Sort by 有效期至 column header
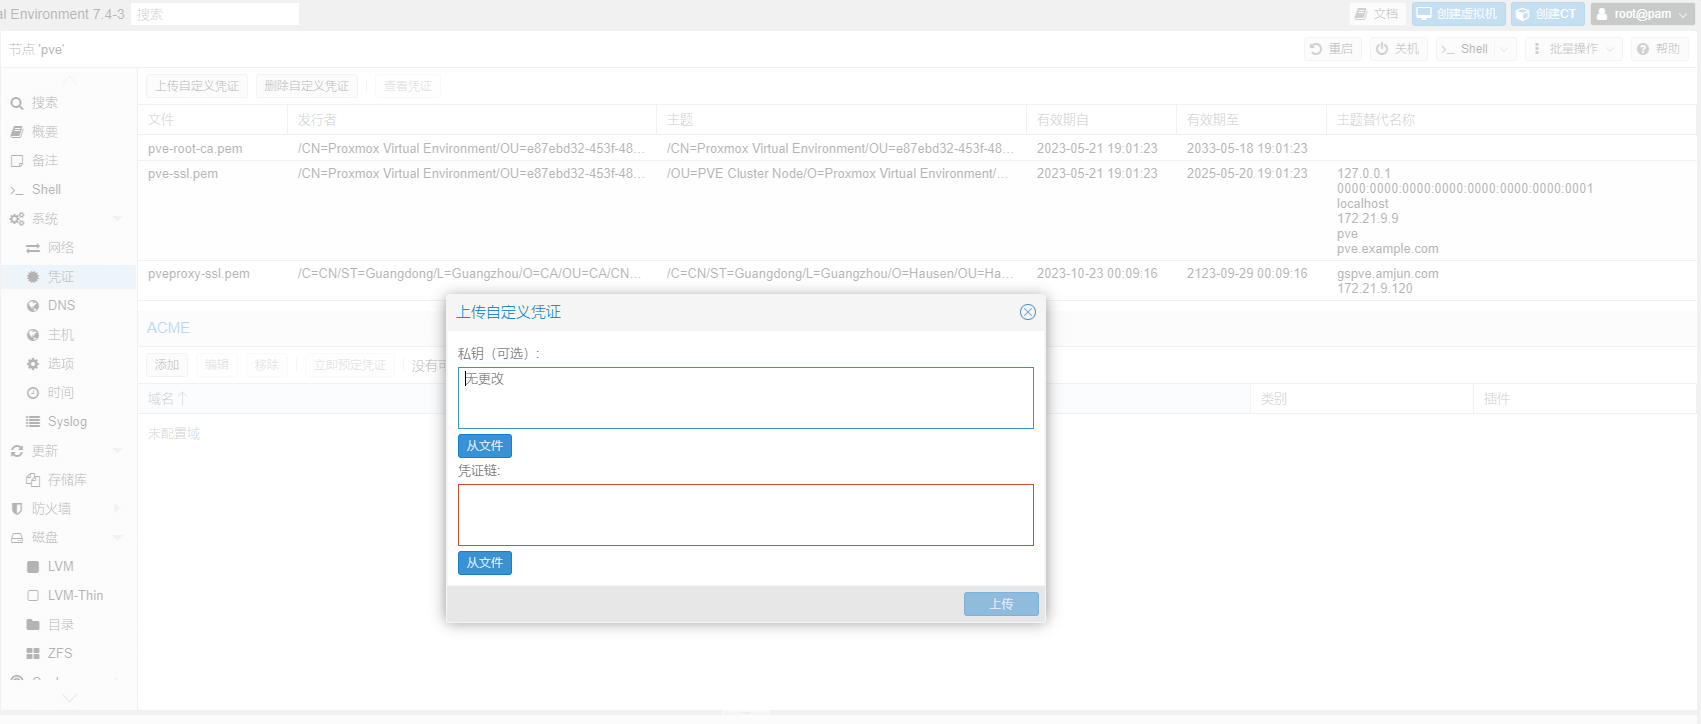 pos(1250,120)
